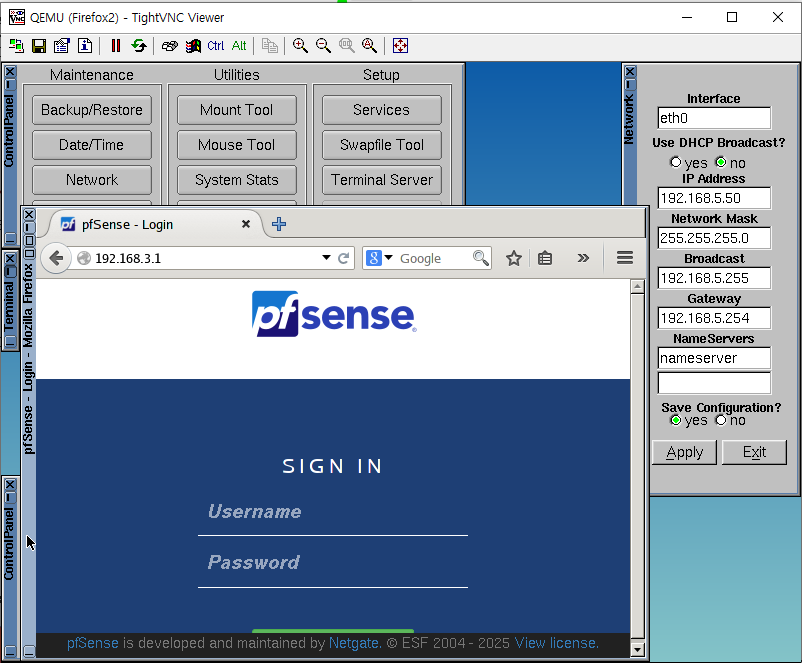802x663 pixels.
Task: Click the search magnifier icon in Firefox
Action: (x=481, y=258)
